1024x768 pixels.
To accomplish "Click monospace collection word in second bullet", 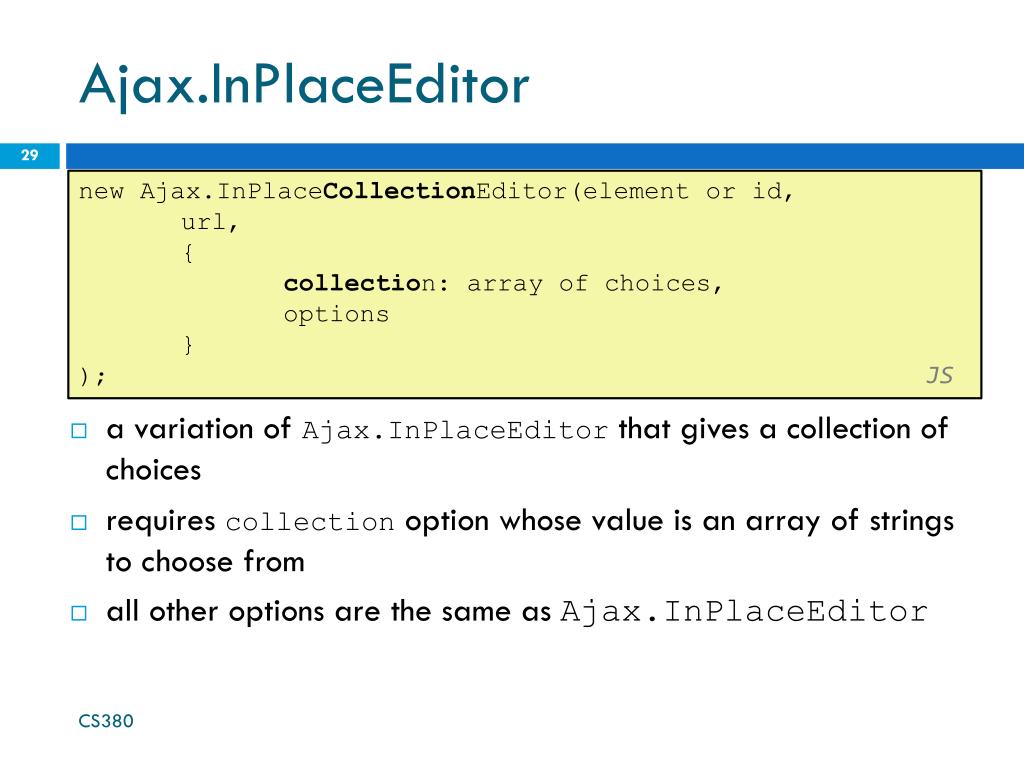I will [310, 522].
